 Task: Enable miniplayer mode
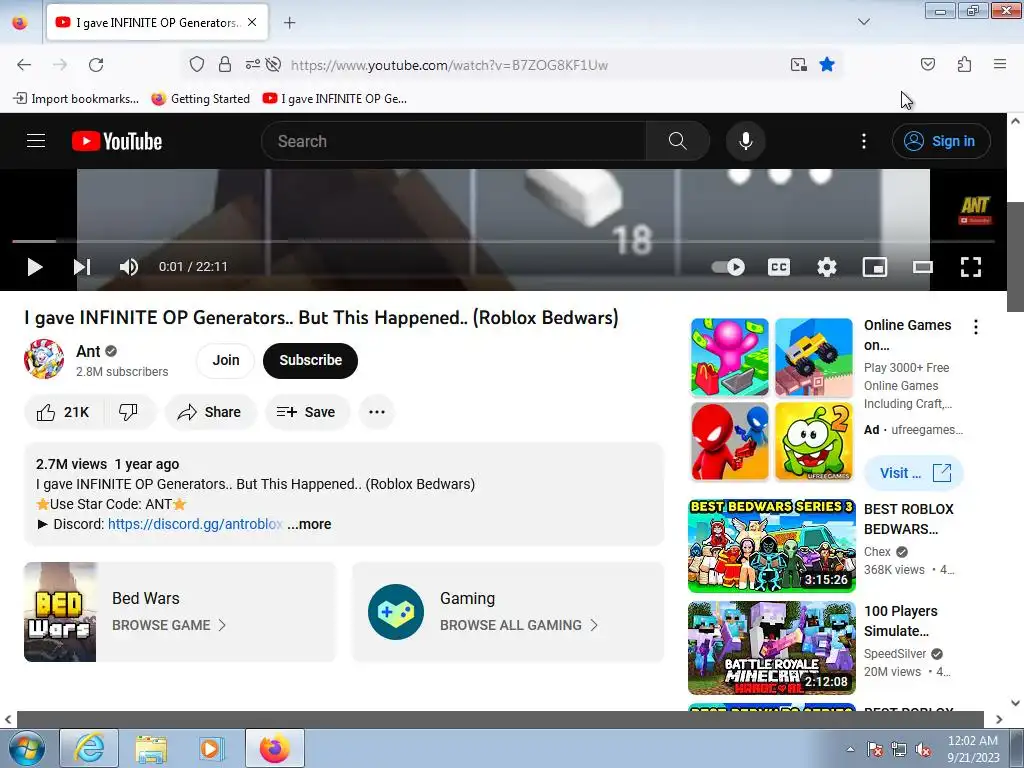[874, 266]
